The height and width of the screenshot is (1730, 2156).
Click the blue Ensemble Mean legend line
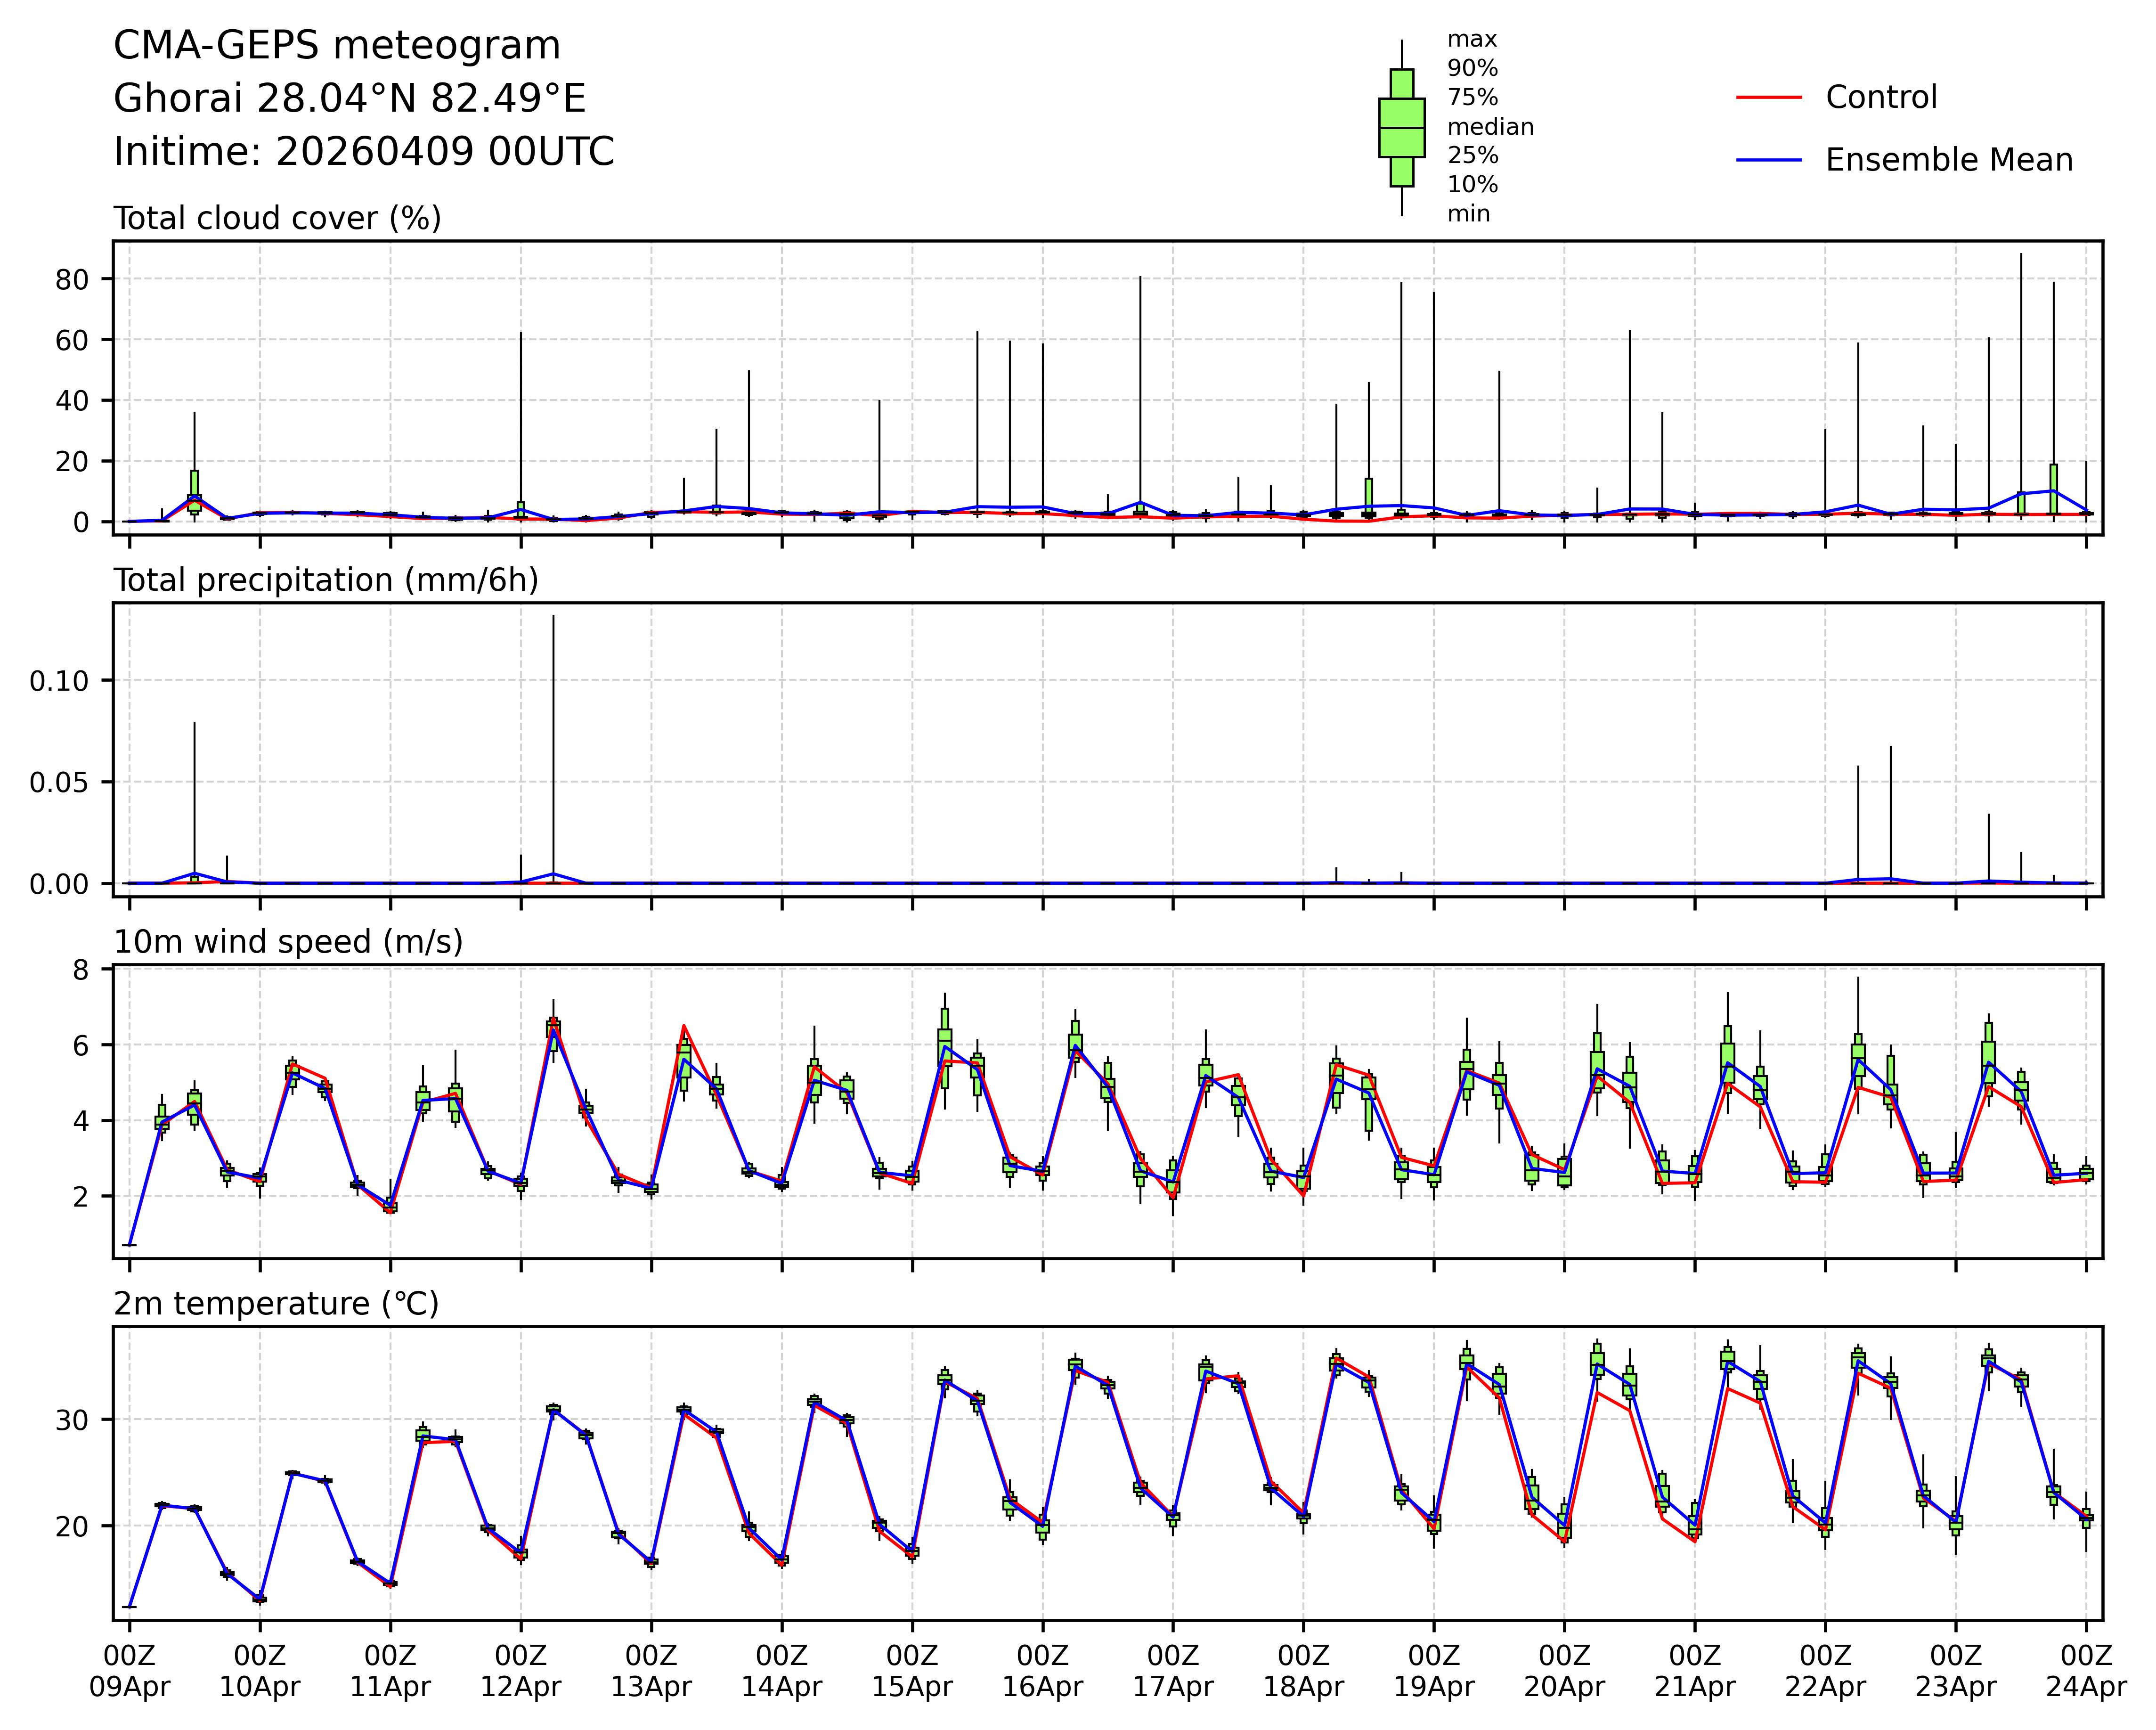point(1768,160)
